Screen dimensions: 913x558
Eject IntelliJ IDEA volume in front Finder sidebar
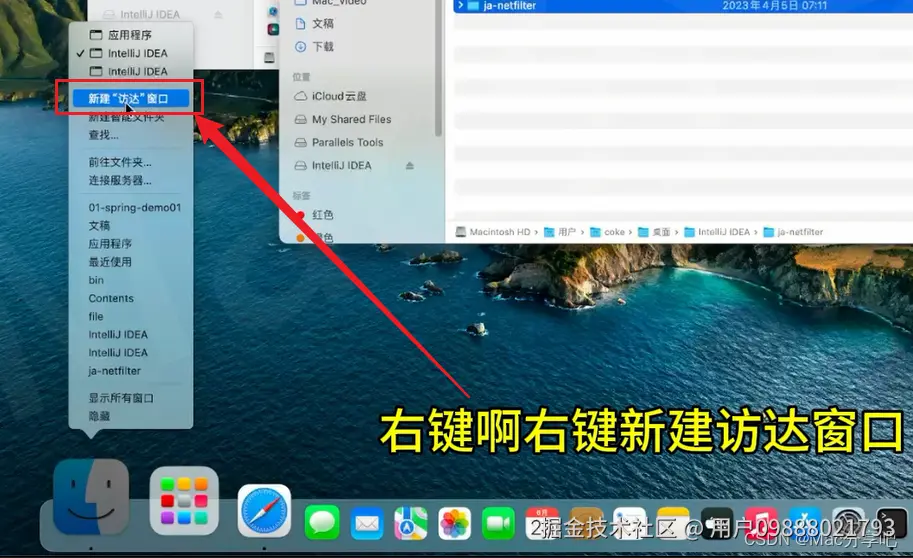410,166
